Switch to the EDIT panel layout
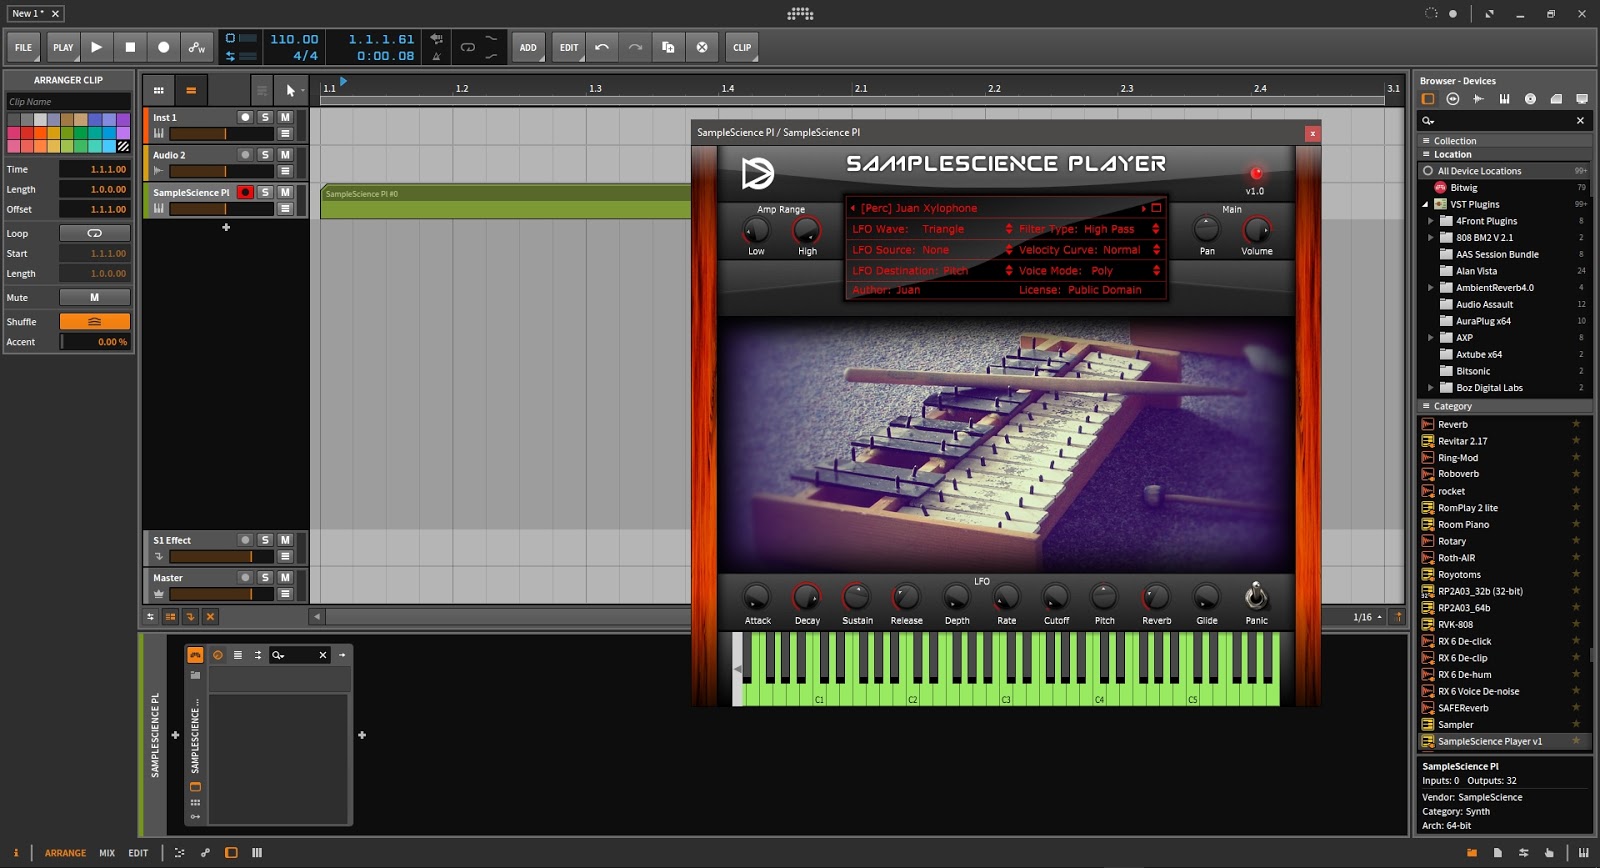Image resolution: width=1600 pixels, height=868 pixels. [x=138, y=853]
